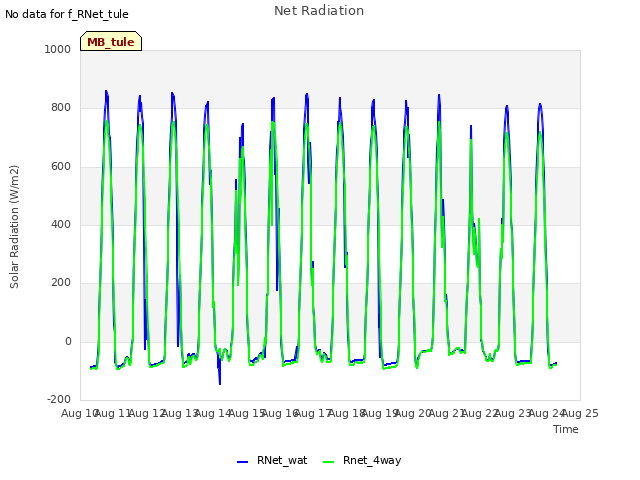Click the green Rnet_4way legend swatch
The height and width of the screenshot is (480, 640).
[x=328, y=462]
